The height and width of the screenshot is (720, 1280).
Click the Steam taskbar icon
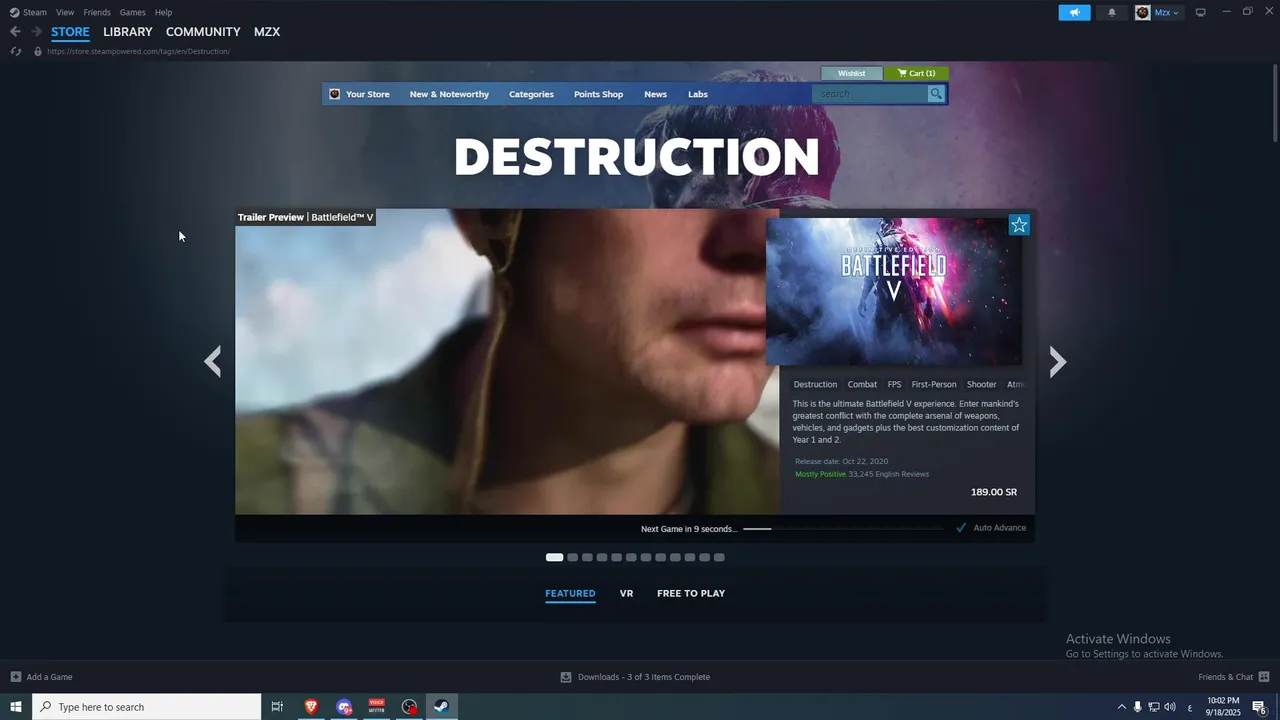coord(441,707)
